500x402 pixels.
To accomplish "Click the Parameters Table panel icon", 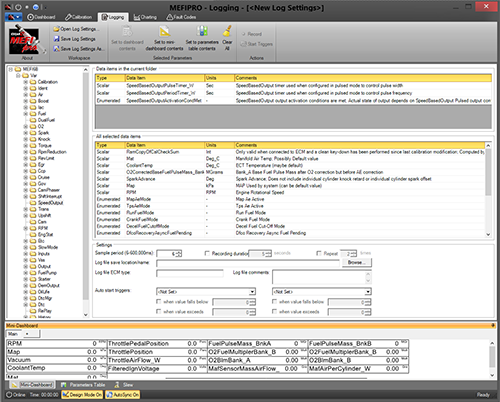I will click(x=63, y=385).
